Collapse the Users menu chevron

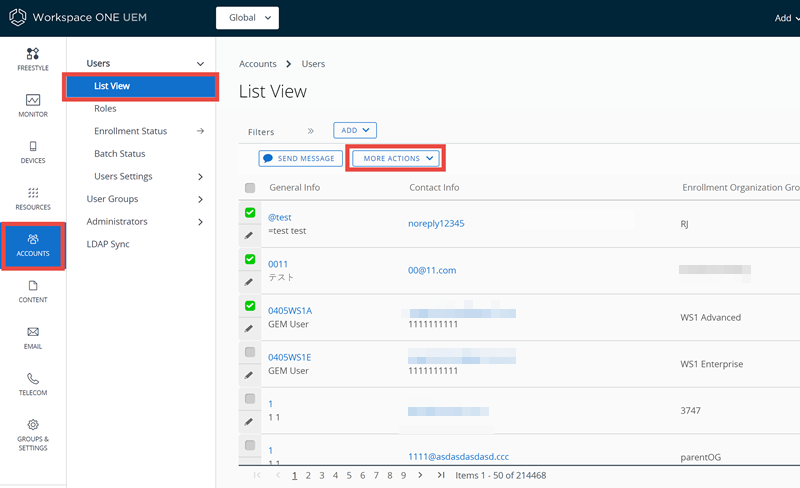(x=201, y=64)
